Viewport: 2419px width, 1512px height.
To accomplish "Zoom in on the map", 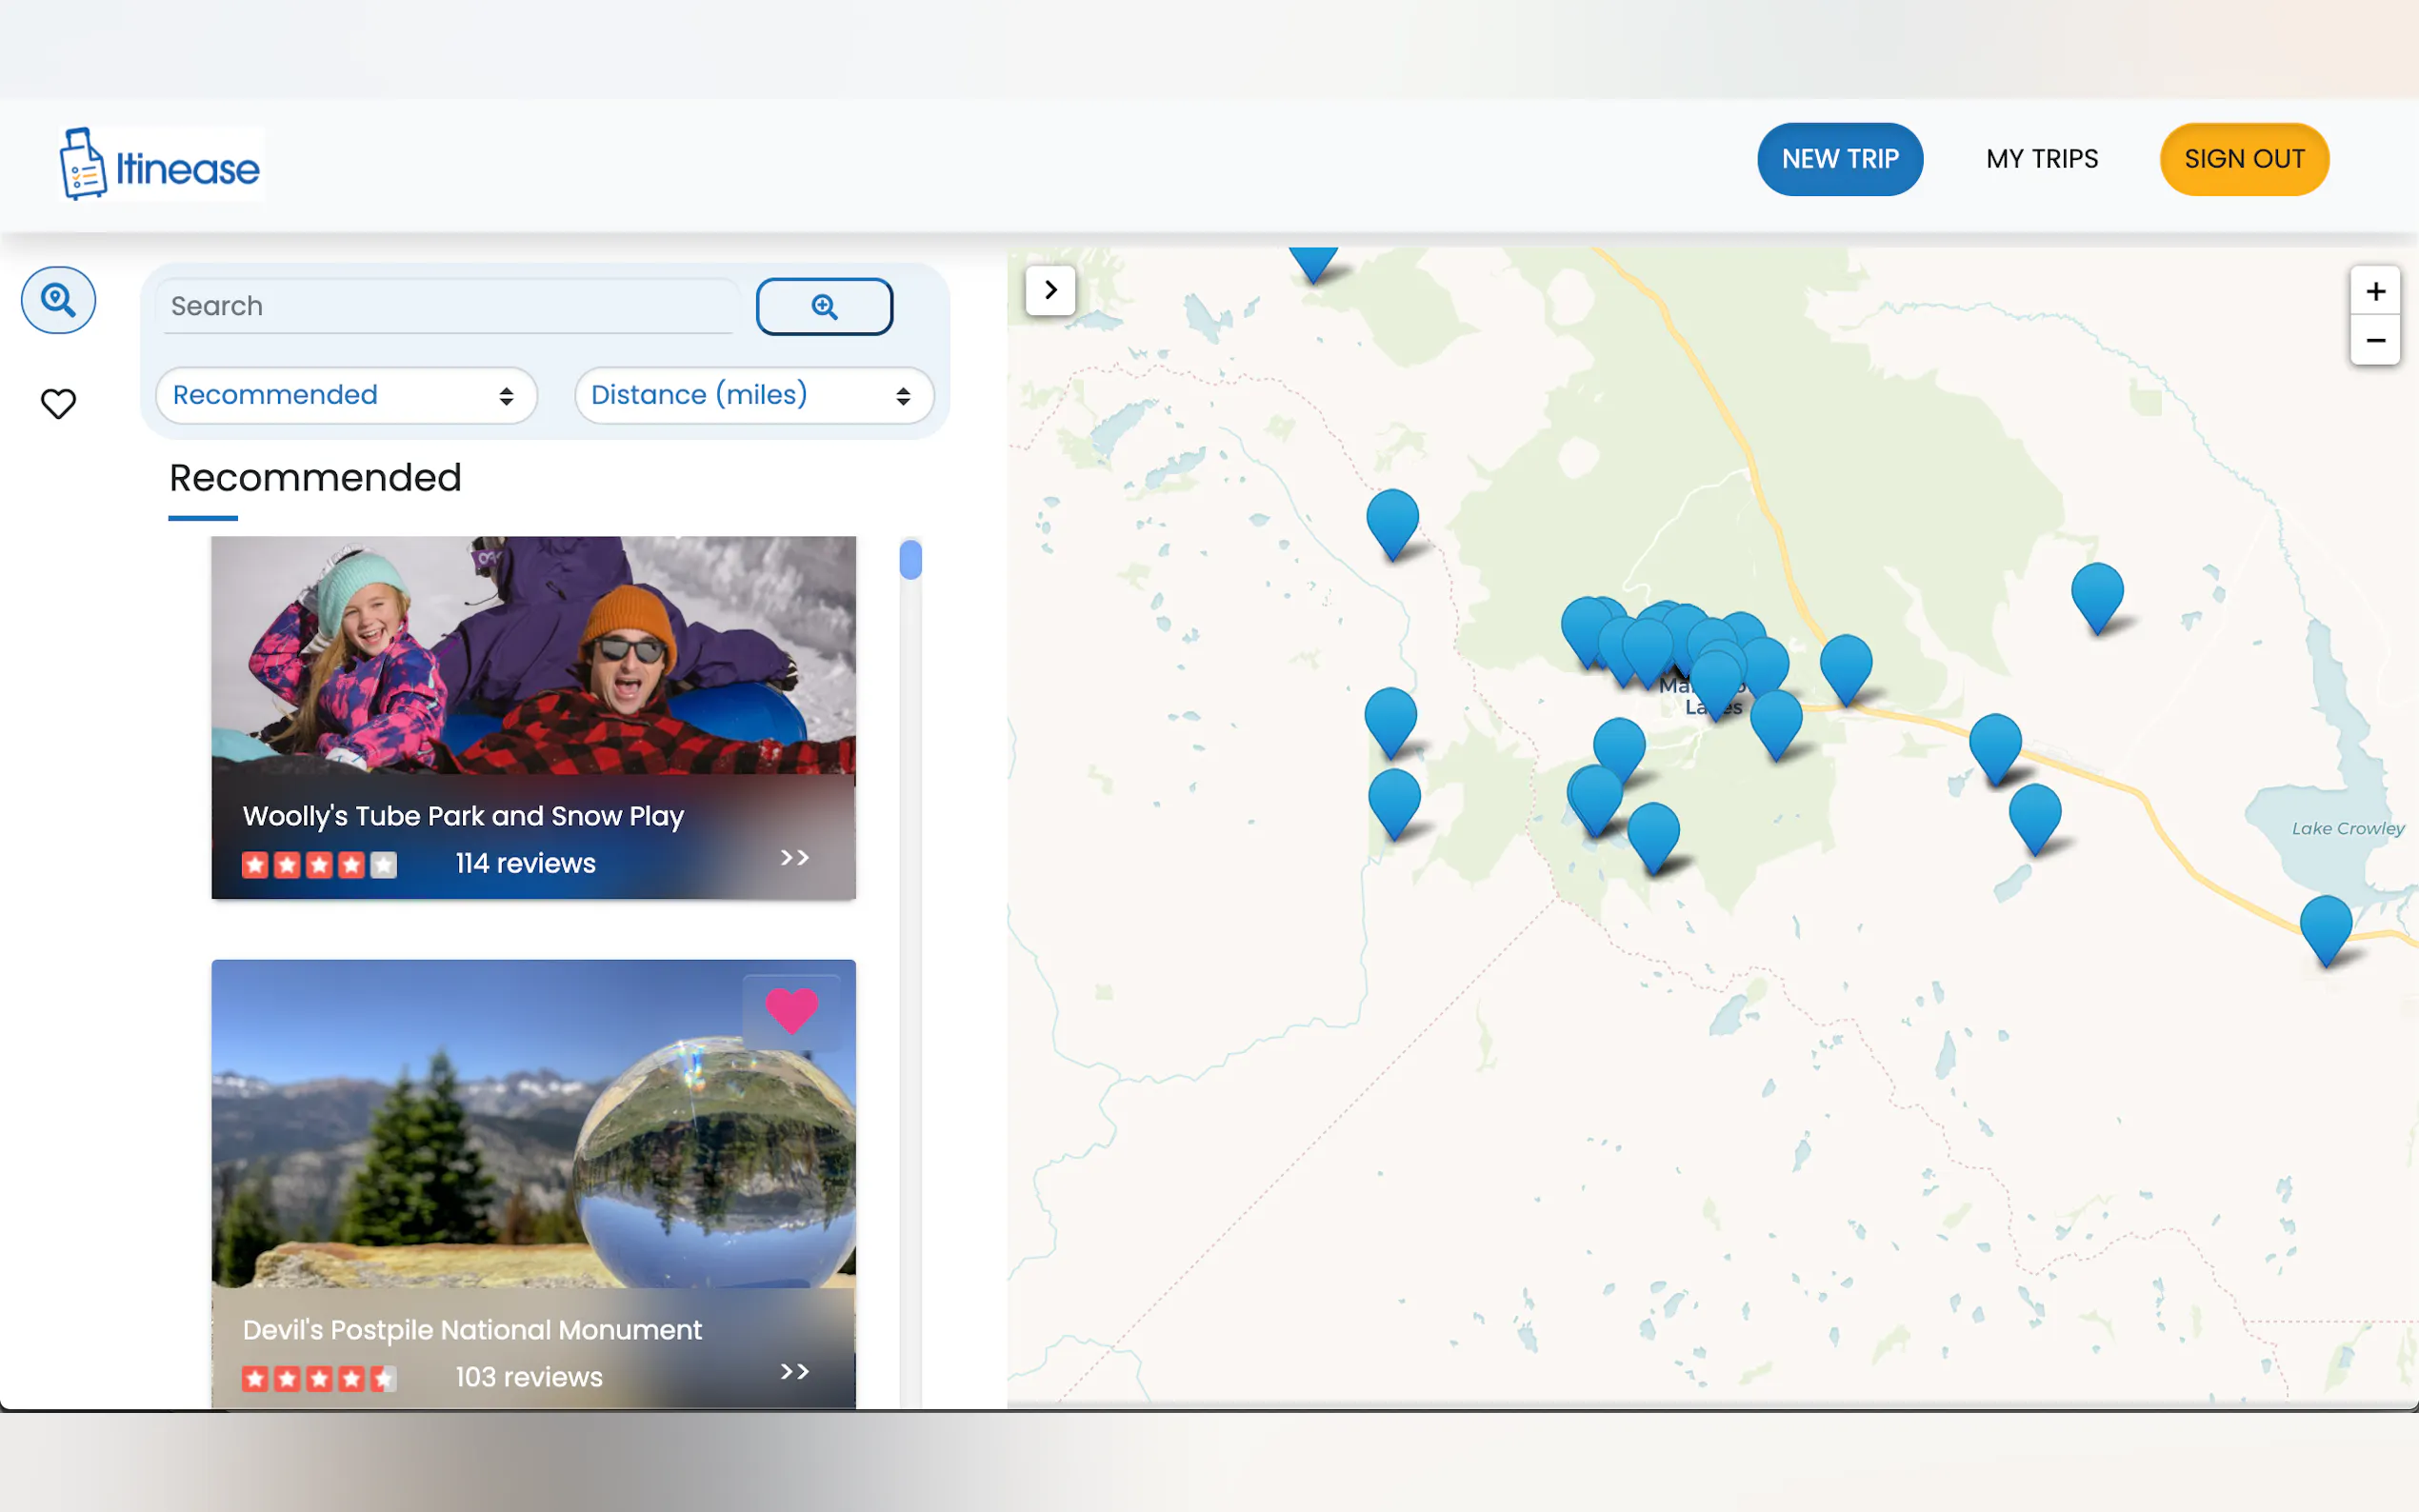I will click(2374, 291).
